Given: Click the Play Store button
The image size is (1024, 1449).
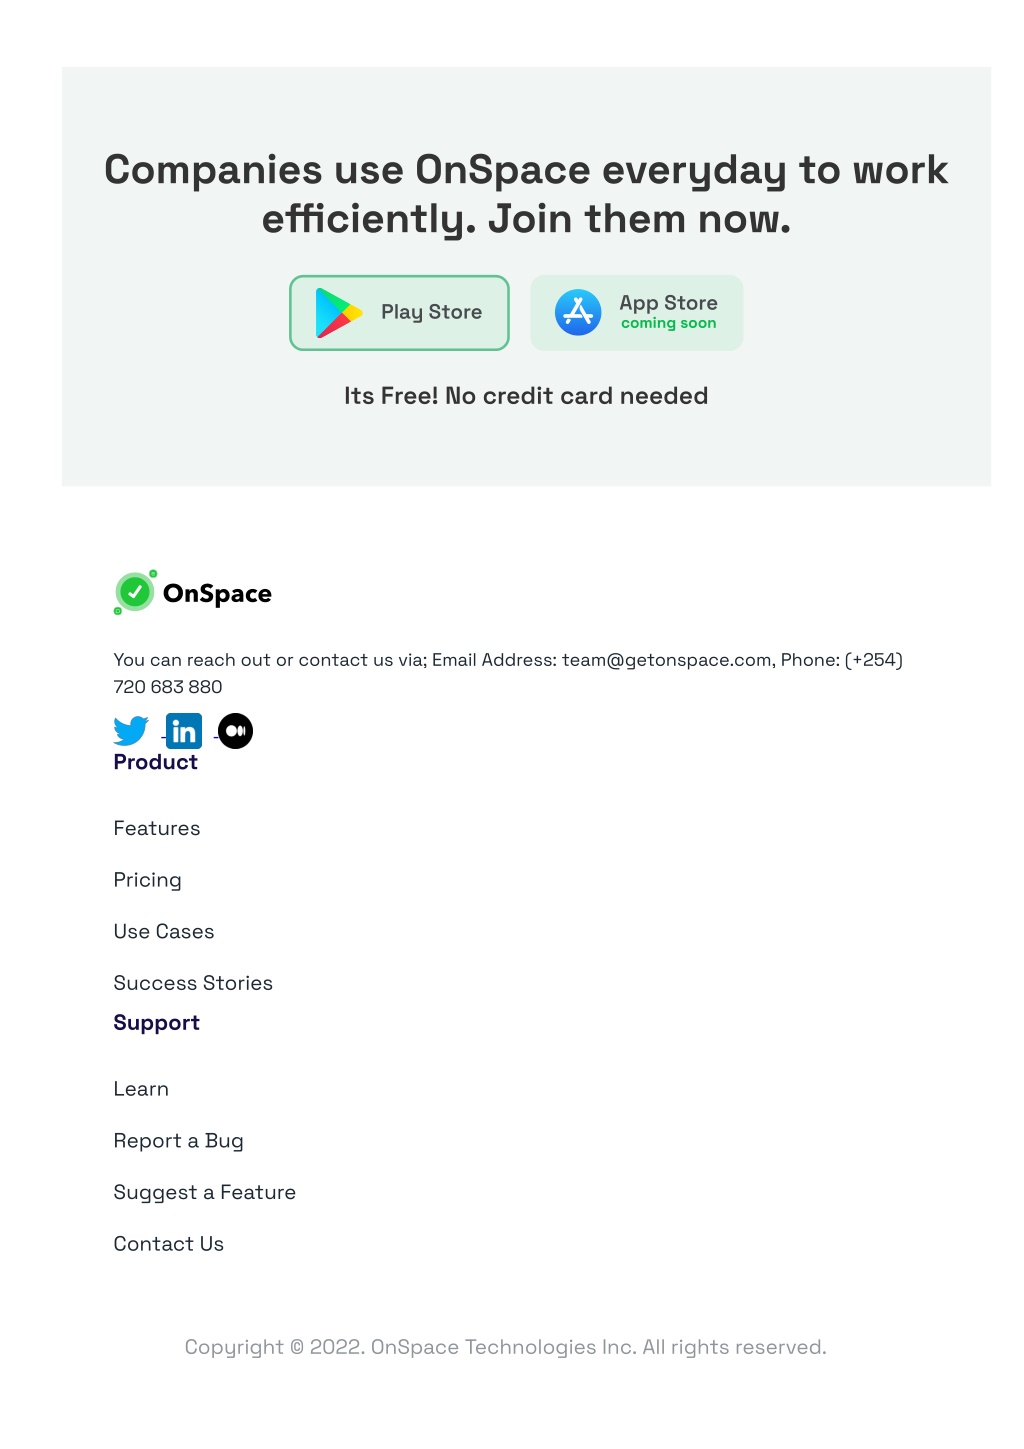Looking at the screenshot, I should point(399,313).
